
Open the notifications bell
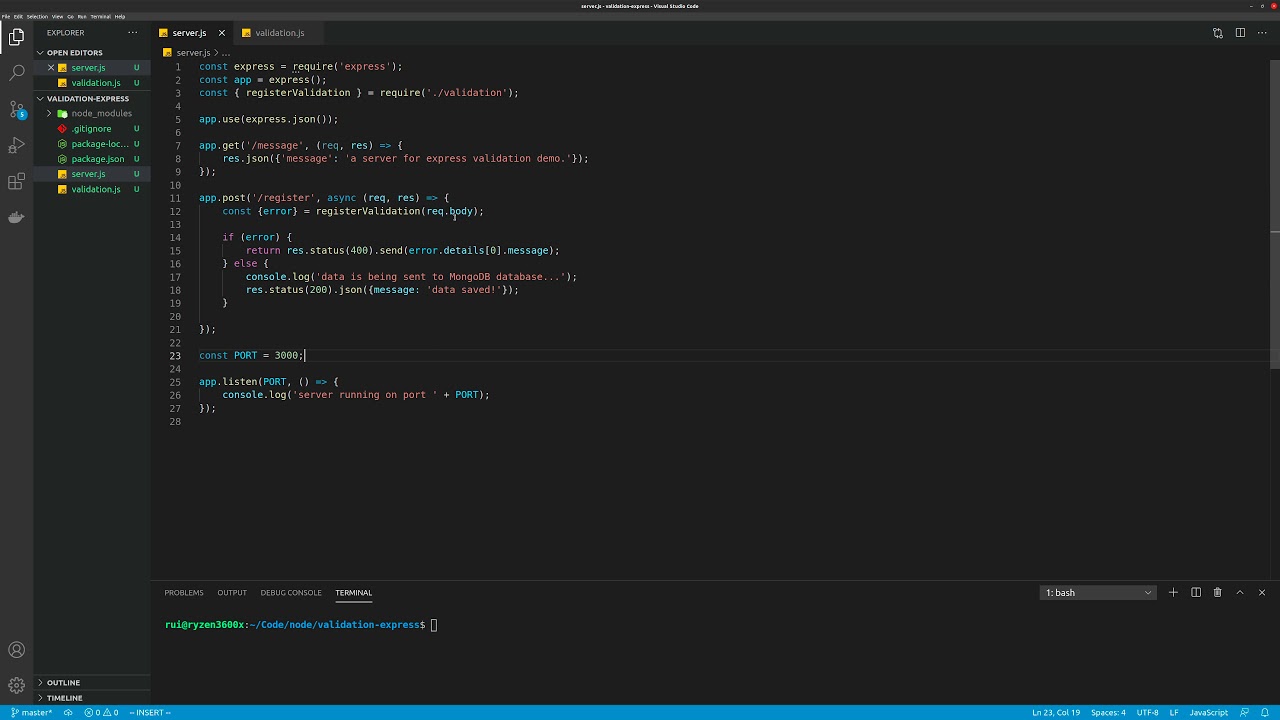tap(1263, 712)
